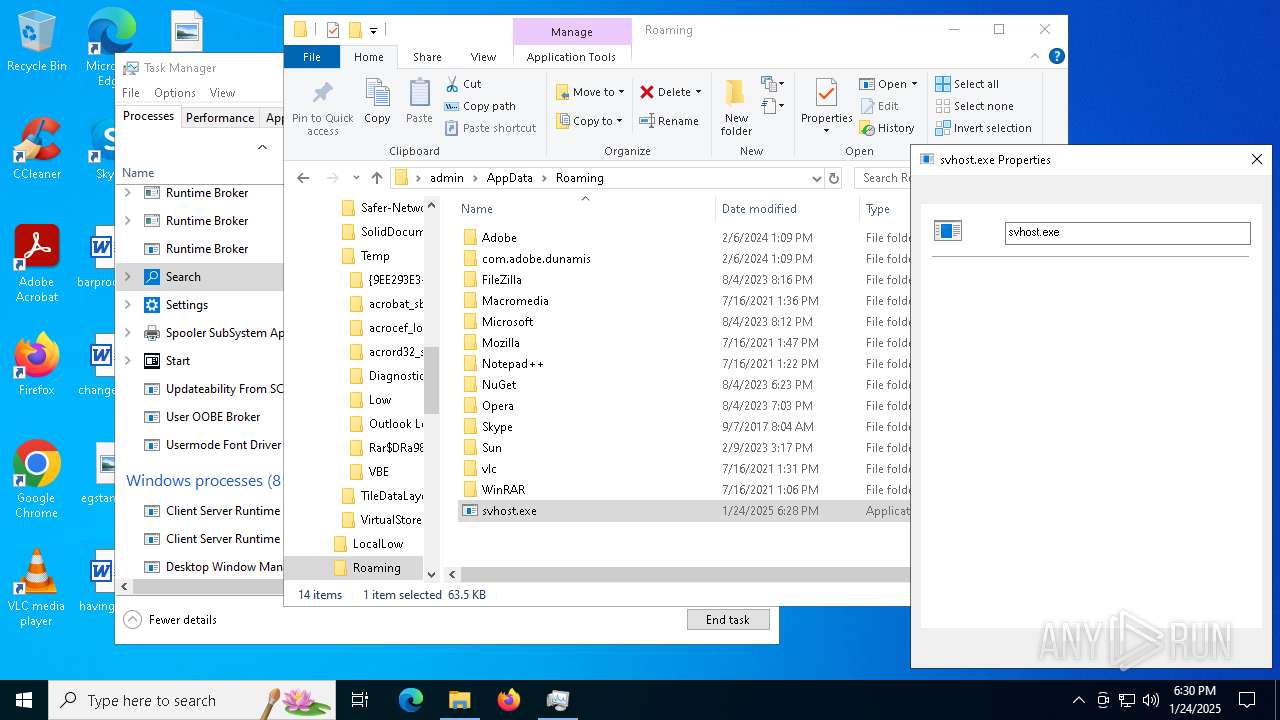
Task: Expand the Search process row
Action: [128, 277]
